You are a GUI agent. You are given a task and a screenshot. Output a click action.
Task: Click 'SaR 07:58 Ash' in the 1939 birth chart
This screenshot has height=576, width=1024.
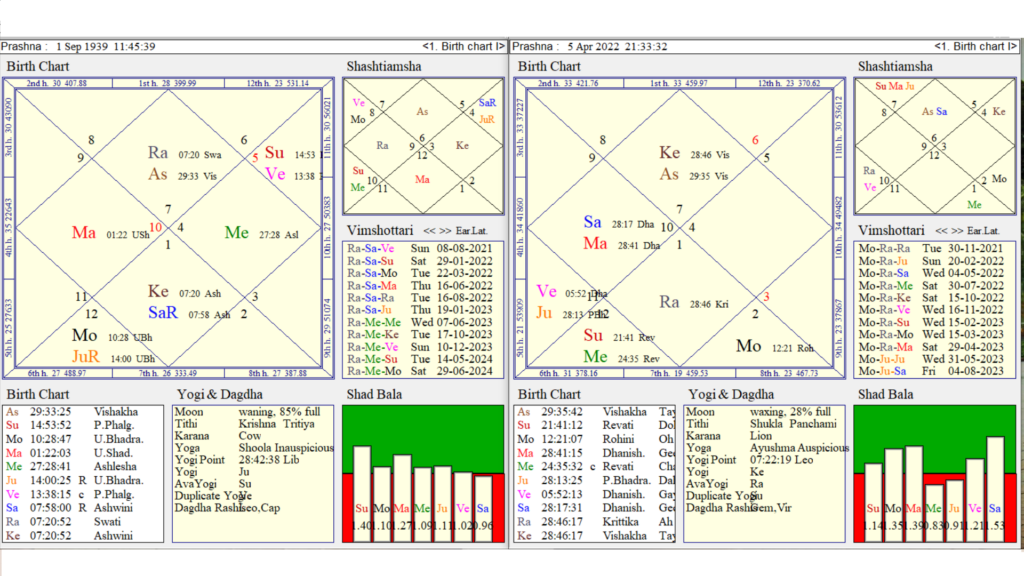click(189, 313)
